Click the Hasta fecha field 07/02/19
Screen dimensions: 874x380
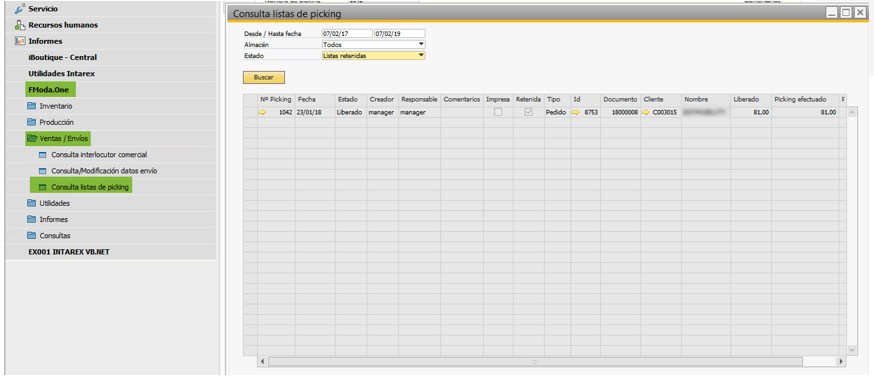(x=400, y=33)
